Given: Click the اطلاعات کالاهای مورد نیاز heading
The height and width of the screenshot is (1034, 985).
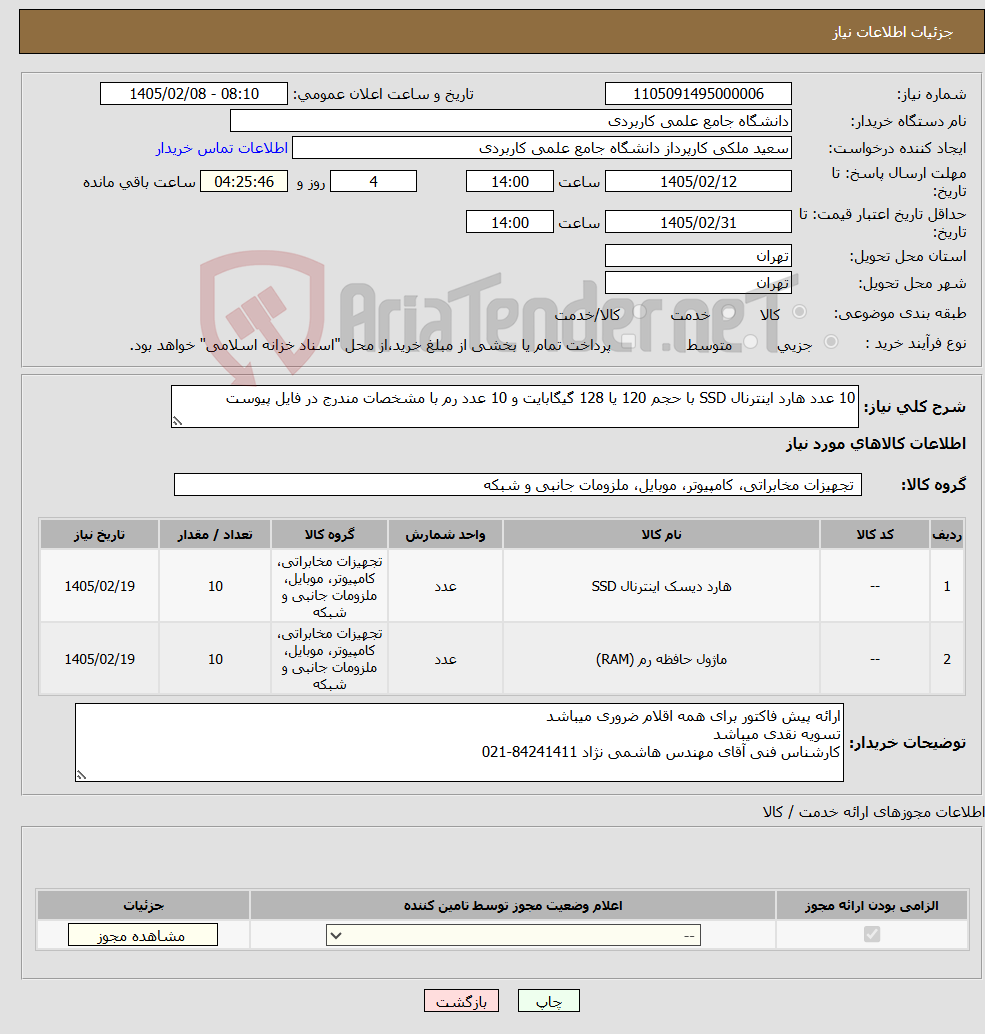Looking at the screenshot, I should [x=876, y=444].
